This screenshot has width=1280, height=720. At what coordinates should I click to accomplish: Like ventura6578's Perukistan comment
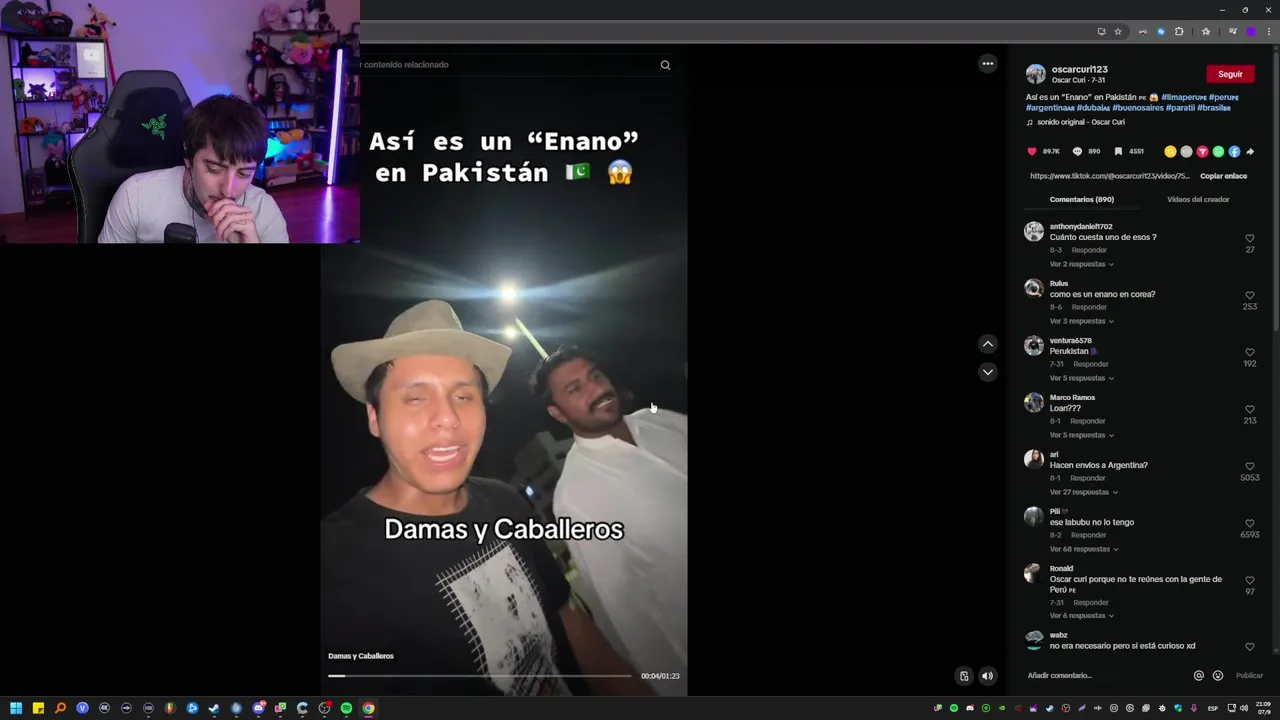(x=1250, y=353)
